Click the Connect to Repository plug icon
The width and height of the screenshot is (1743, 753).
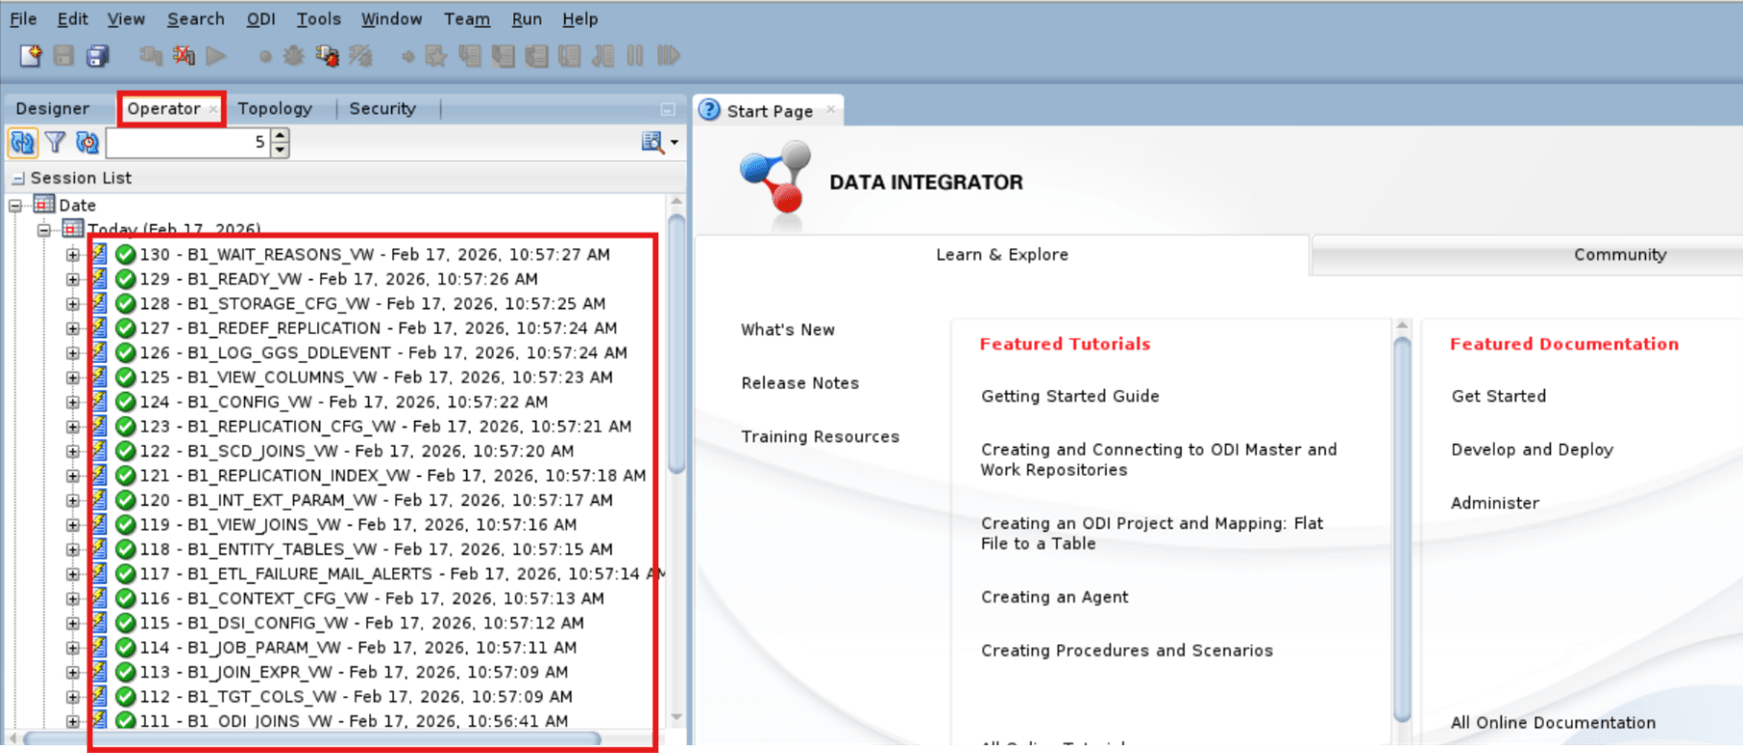(x=151, y=56)
